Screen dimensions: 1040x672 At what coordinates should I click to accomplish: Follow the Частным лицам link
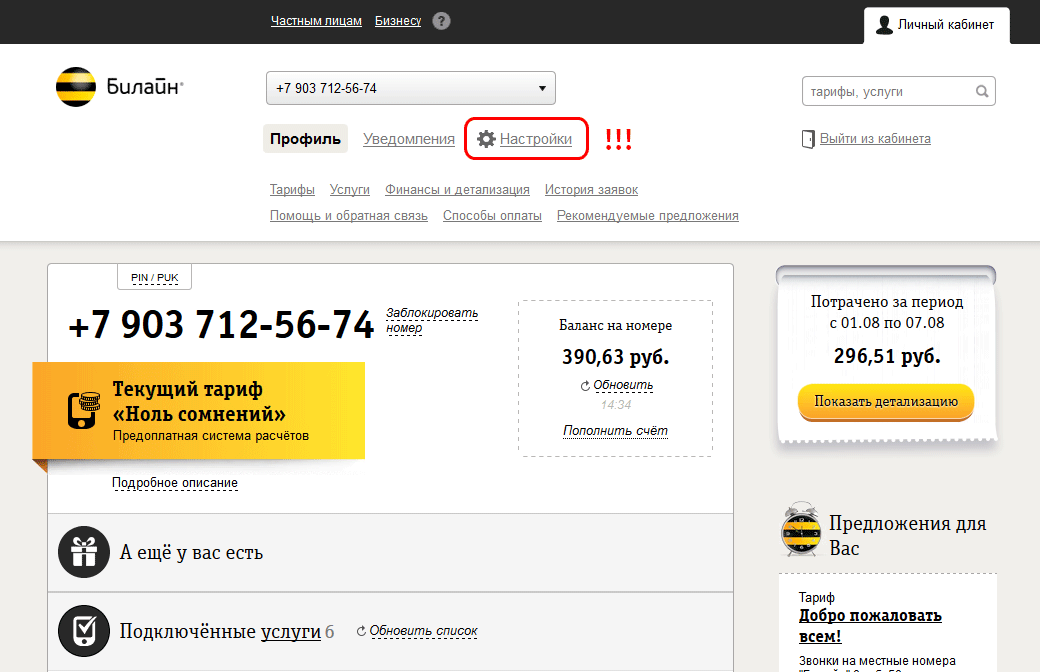(x=316, y=21)
